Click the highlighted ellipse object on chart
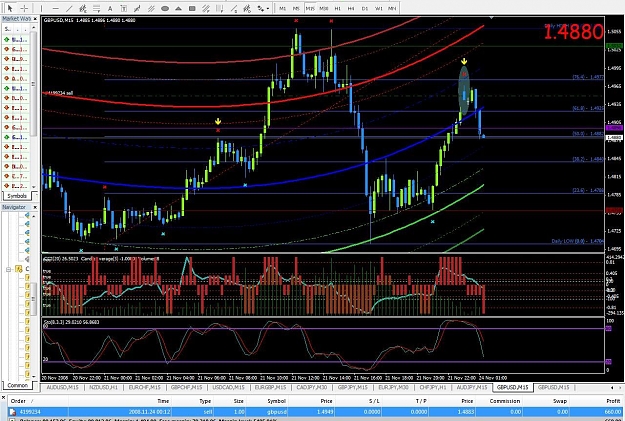 pyautogui.click(x=464, y=91)
